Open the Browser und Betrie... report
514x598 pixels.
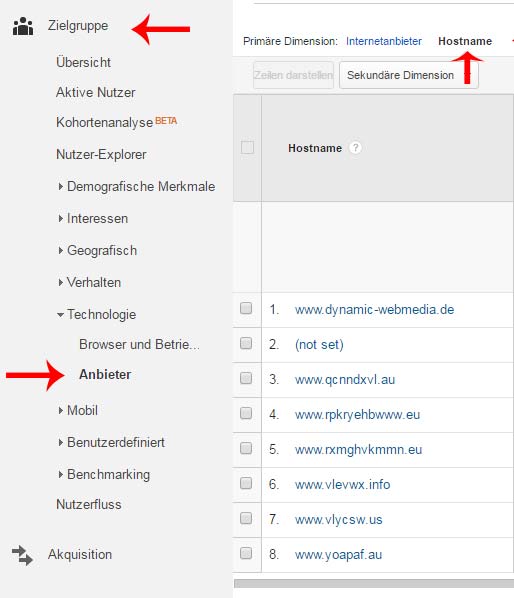pos(139,344)
